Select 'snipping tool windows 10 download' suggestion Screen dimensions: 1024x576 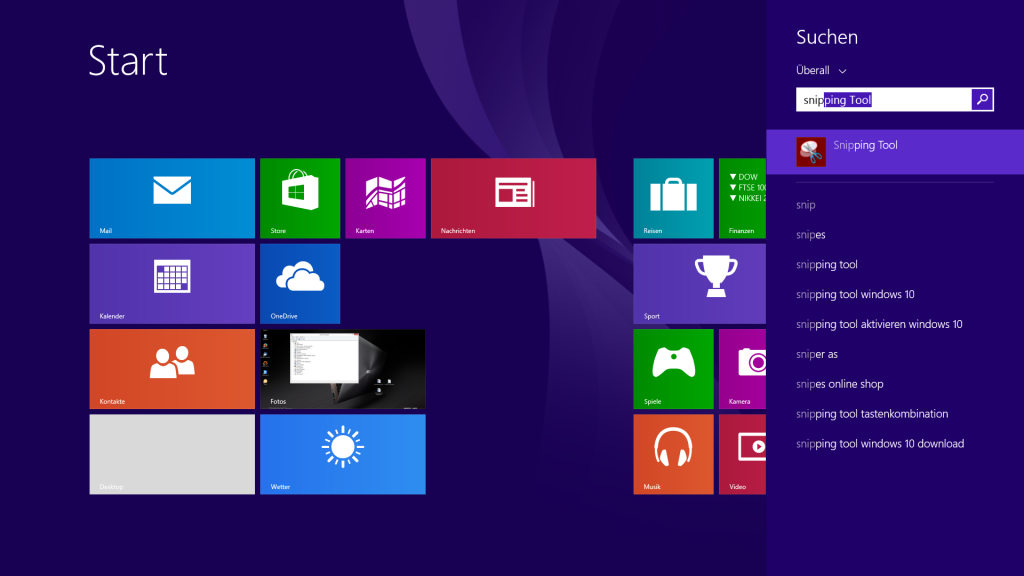click(x=880, y=444)
